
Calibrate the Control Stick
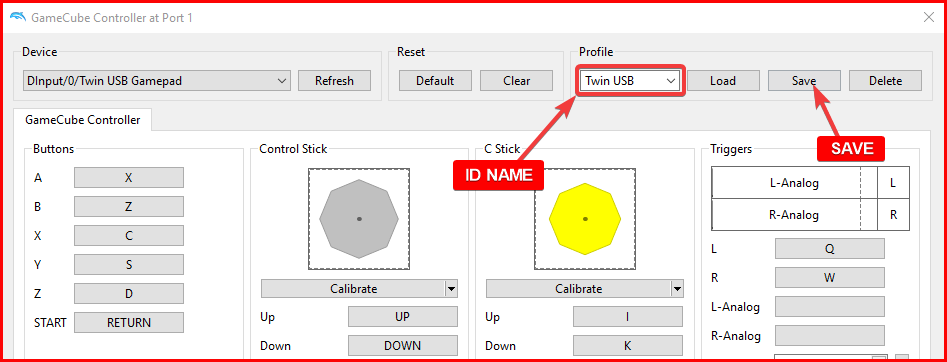coord(353,289)
